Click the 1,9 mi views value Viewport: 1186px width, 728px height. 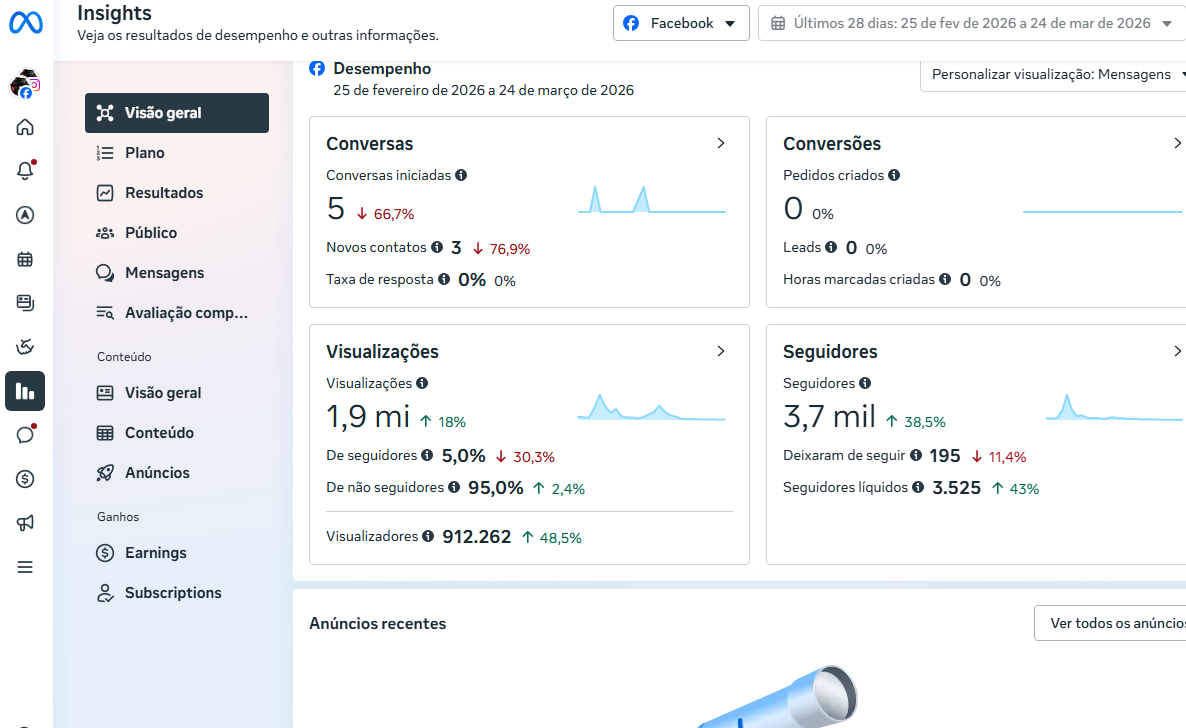pyautogui.click(x=368, y=417)
